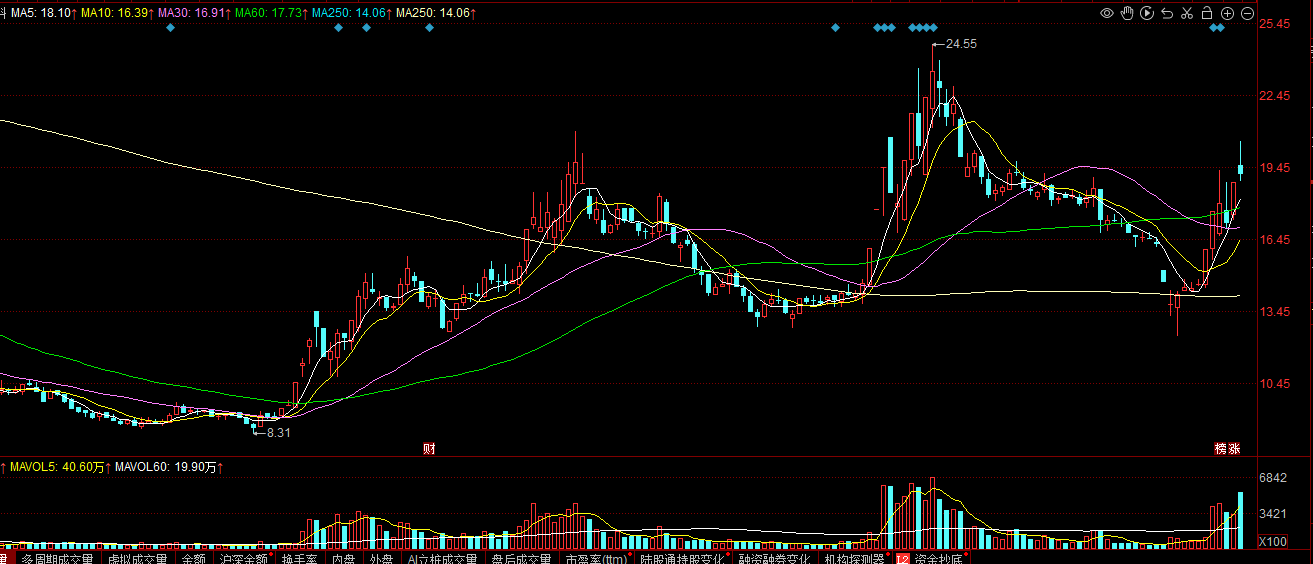Screen dimensions: 1313x564
Task: Open the 融资融券变化 tab
Action: coord(775,557)
